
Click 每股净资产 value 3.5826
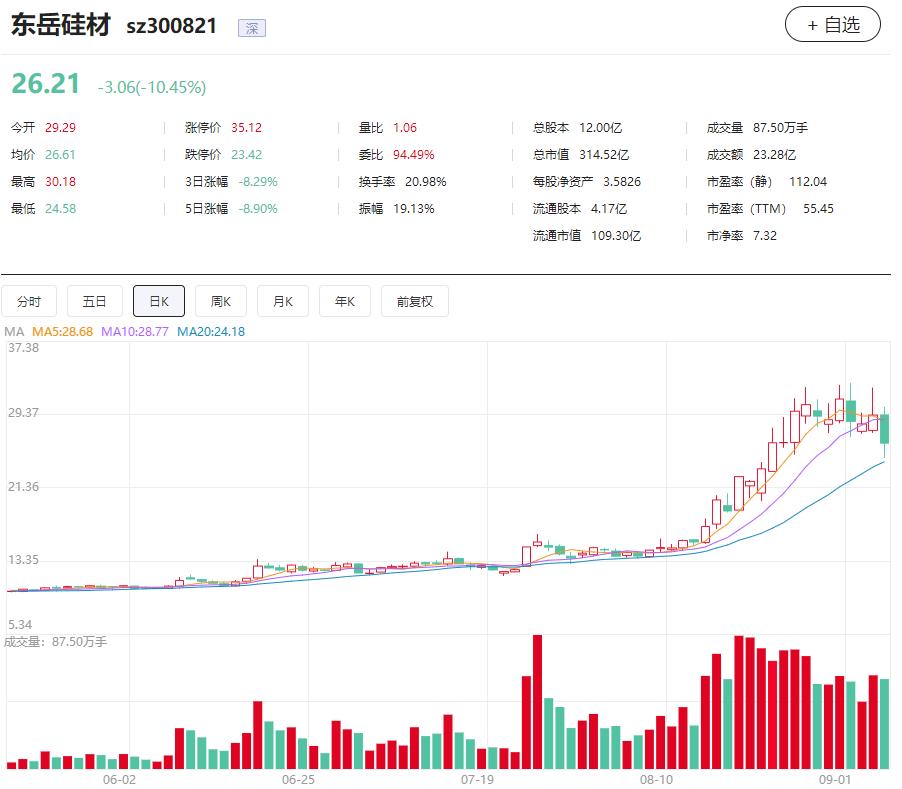(622, 182)
